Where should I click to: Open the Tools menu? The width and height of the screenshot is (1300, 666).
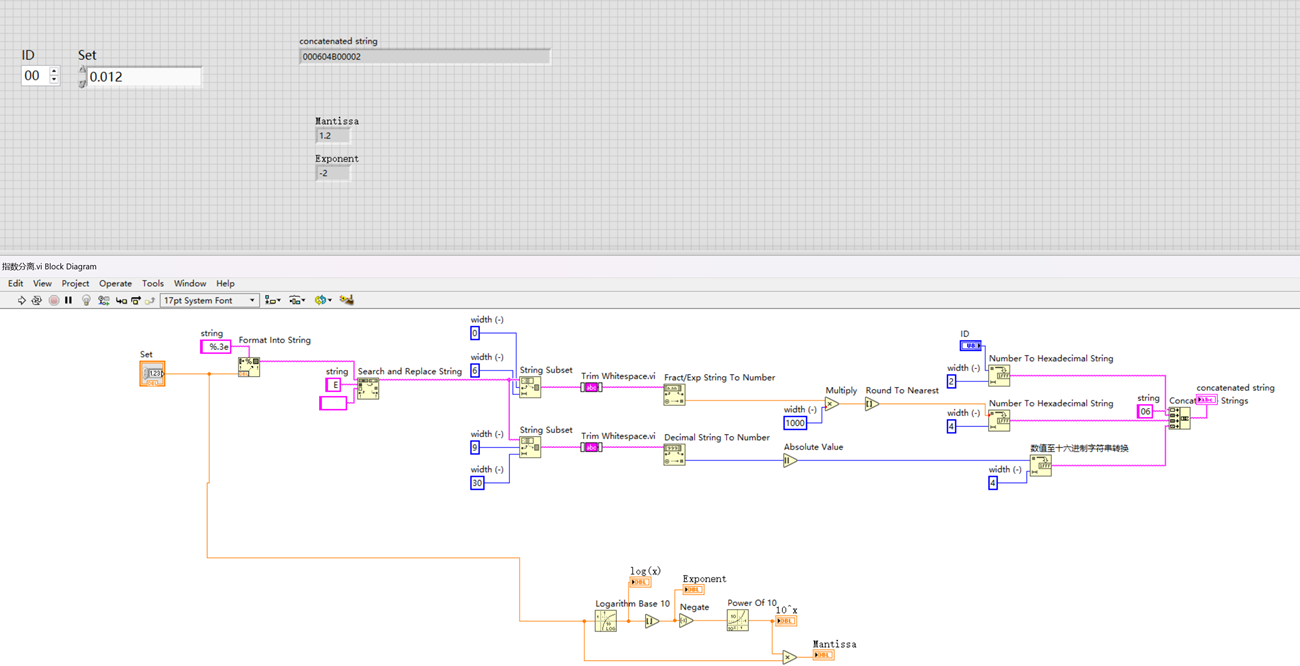click(x=152, y=284)
